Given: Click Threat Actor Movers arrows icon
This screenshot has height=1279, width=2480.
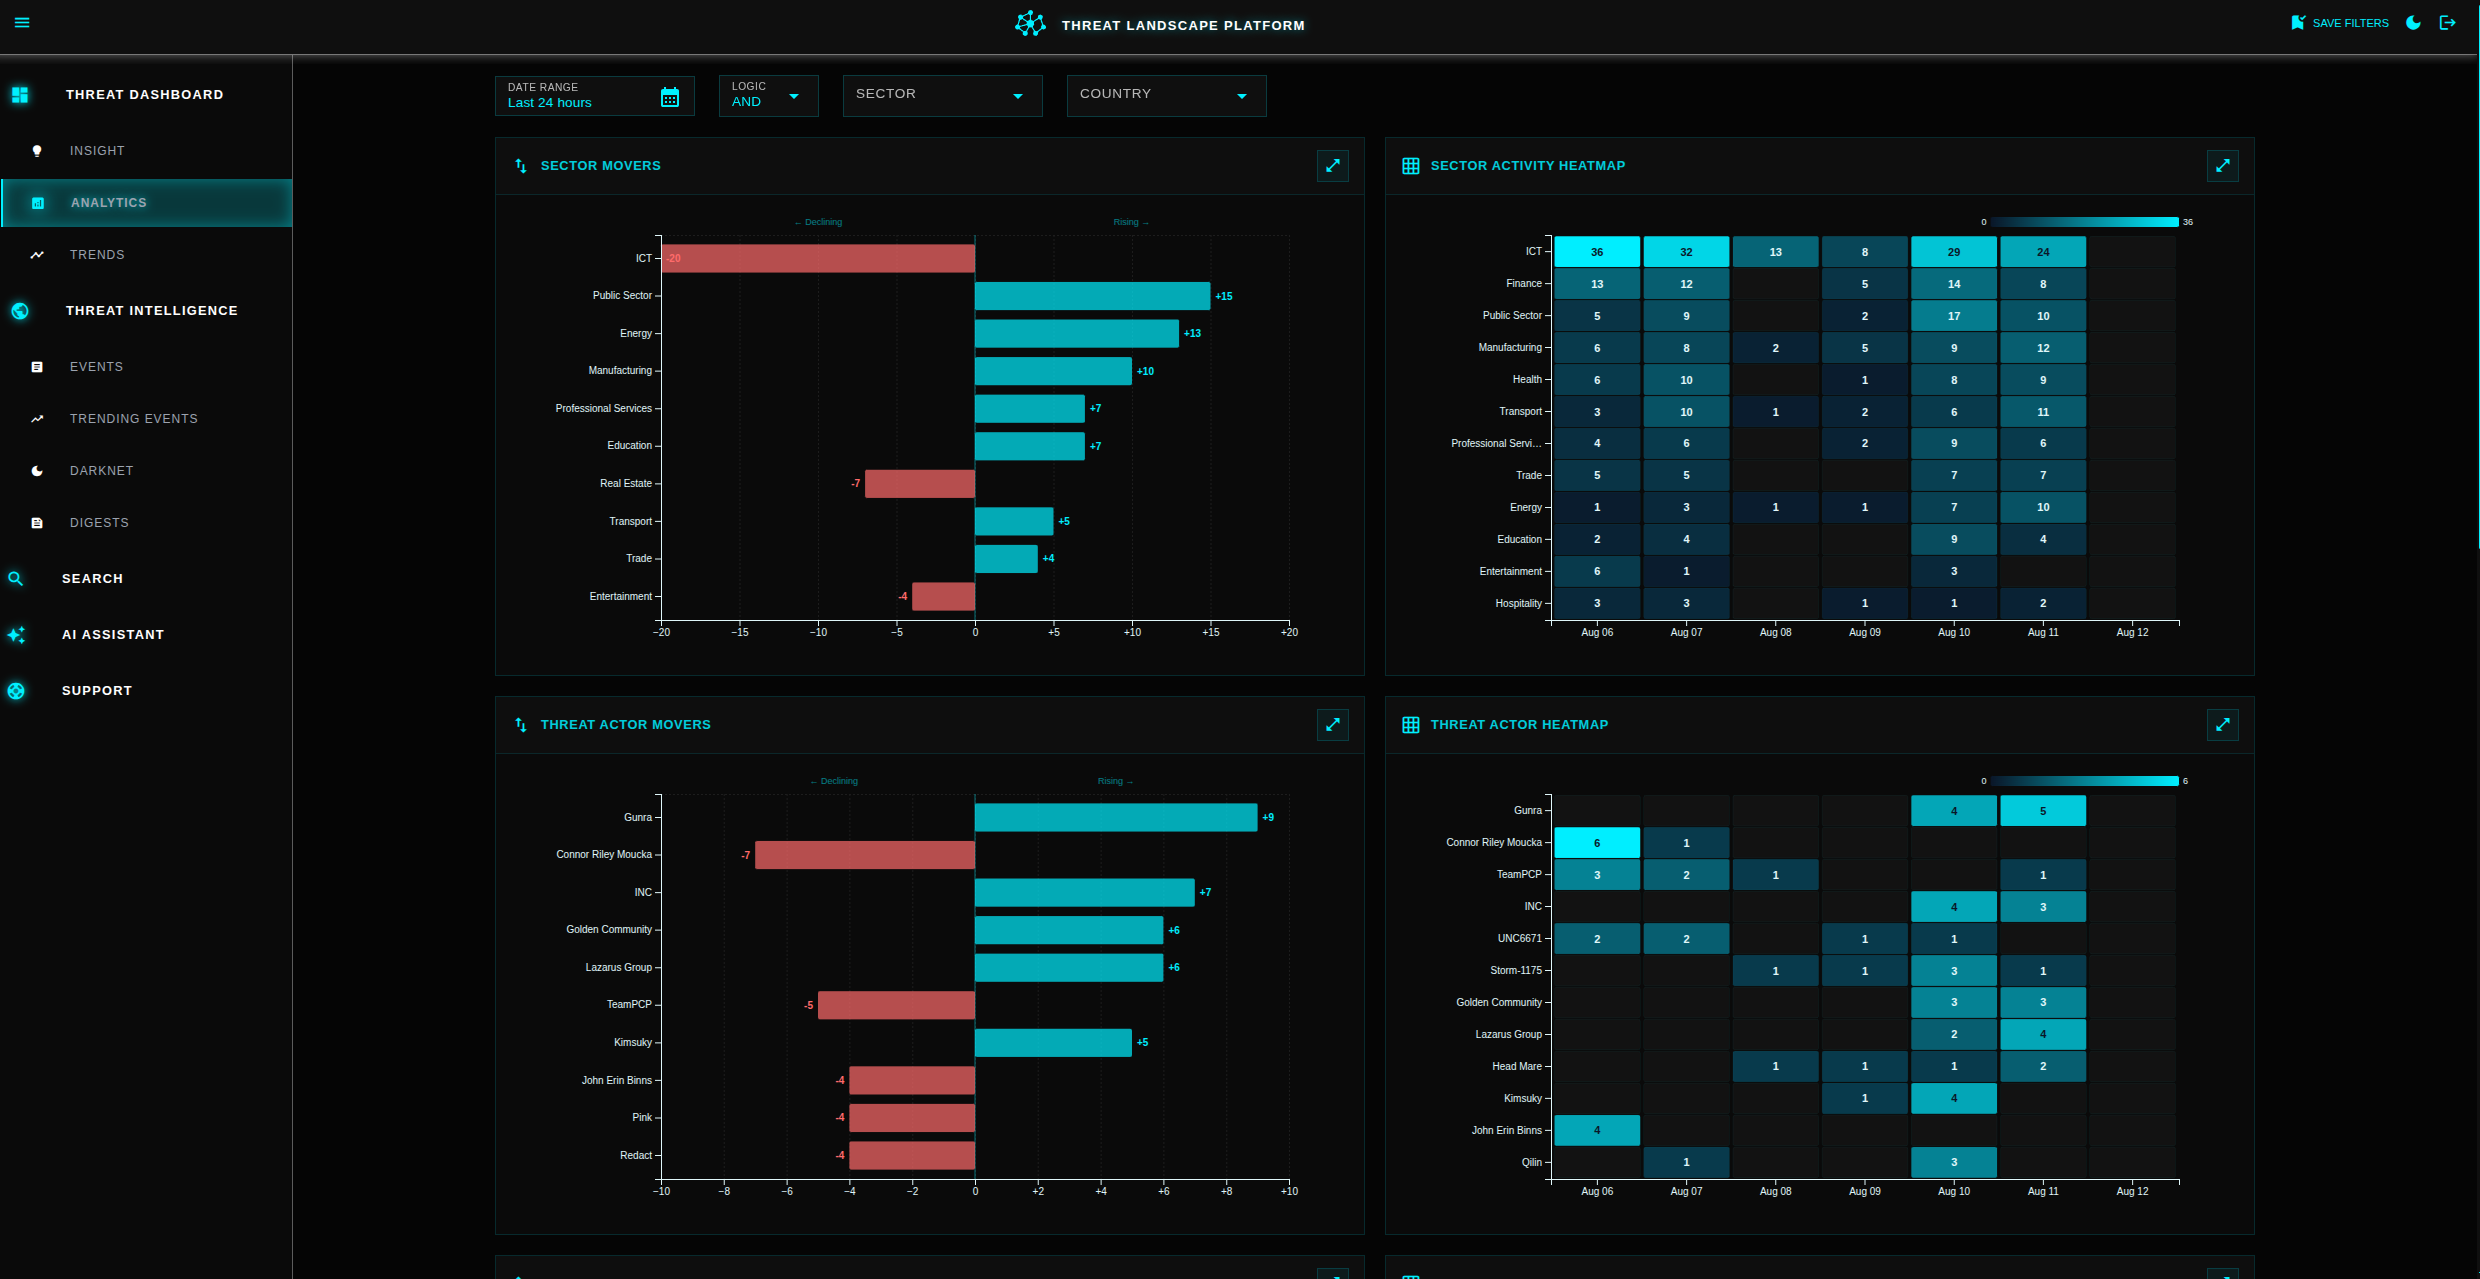Looking at the screenshot, I should coord(521,725).
